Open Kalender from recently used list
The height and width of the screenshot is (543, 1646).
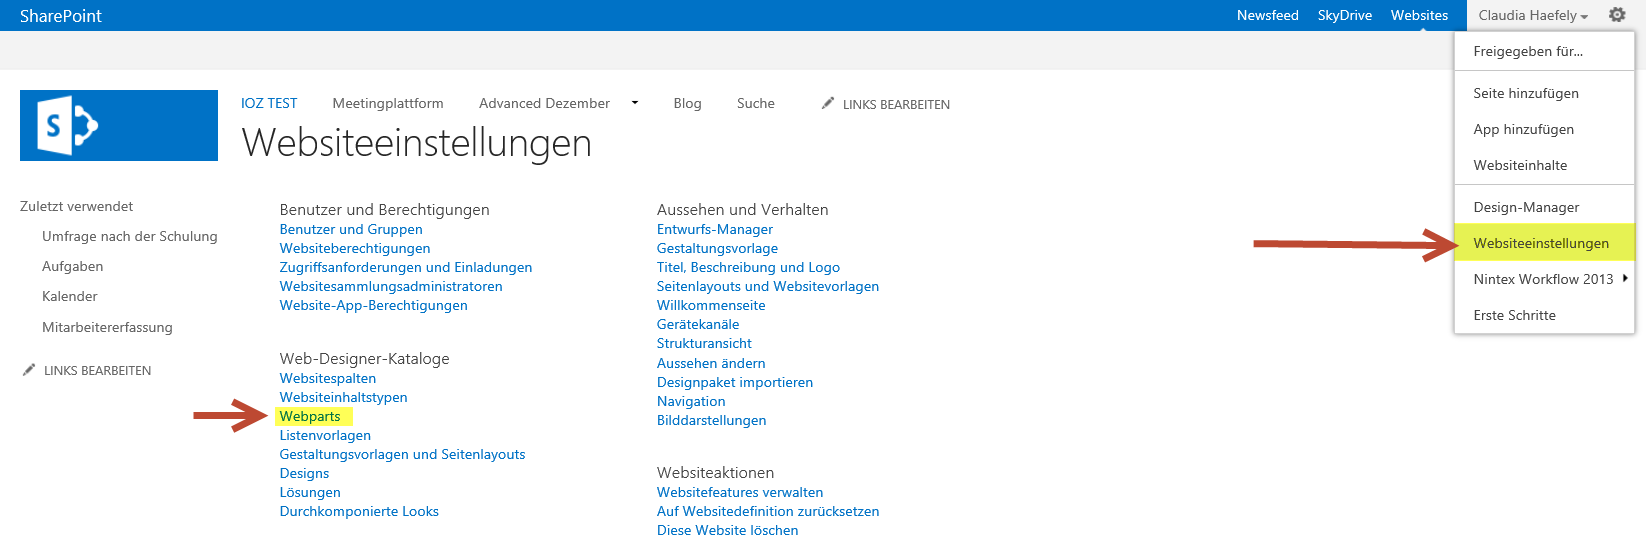pos(70,296)
